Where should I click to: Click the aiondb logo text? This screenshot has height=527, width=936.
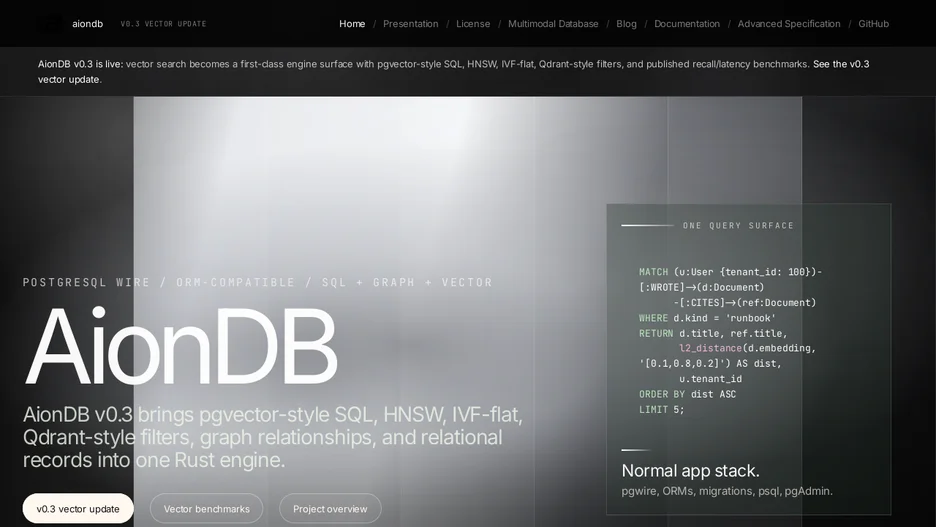click(87, 24)
